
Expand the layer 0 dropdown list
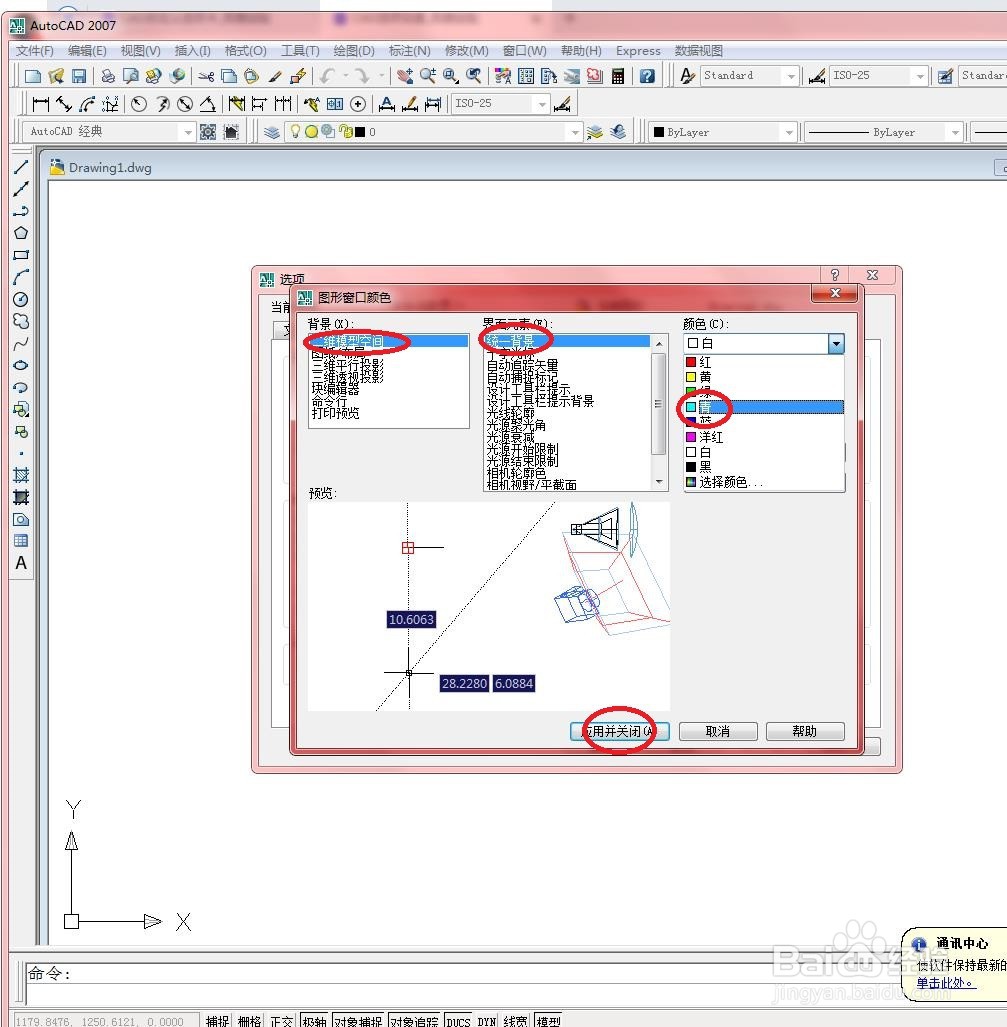point(575,132)
